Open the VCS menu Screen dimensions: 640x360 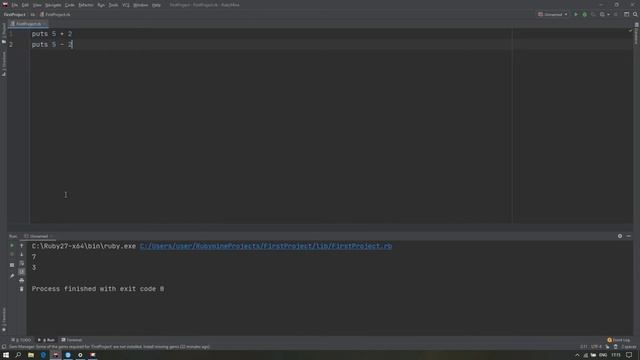(126, 5)
